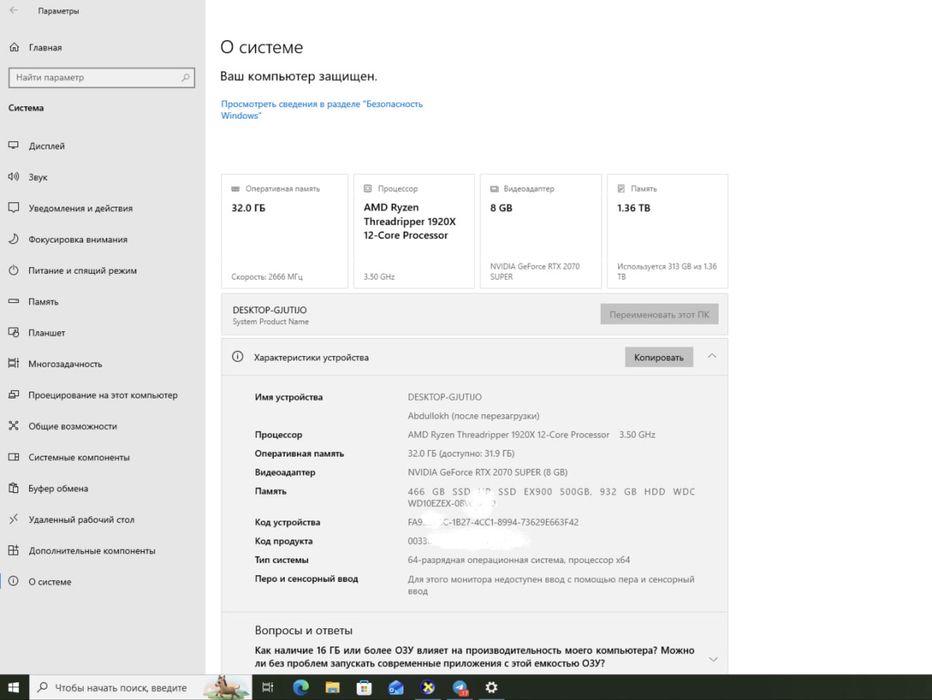This screenshot has height=700, width=932.
Task: Open File Explorer from the taskbar
Action: point(332,688)
